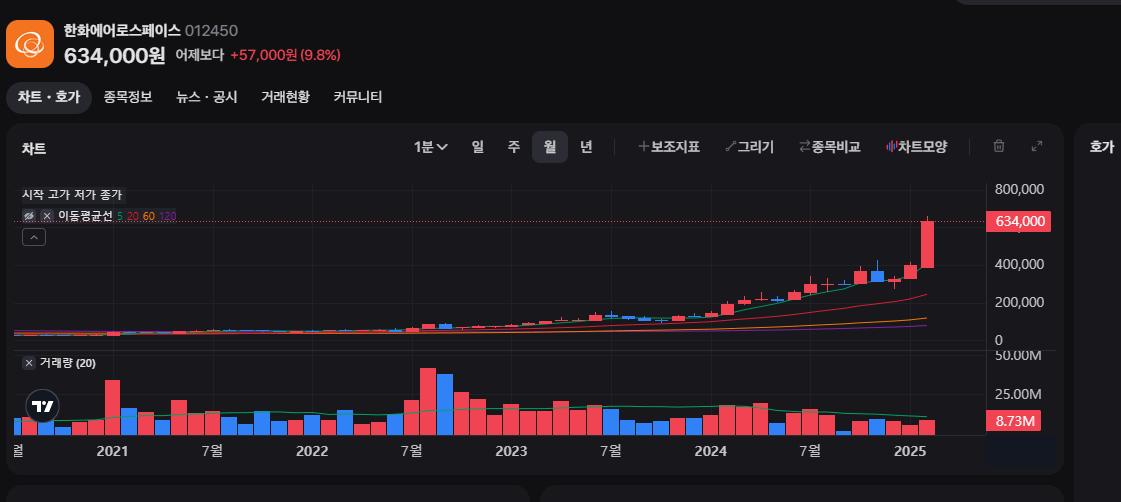Open 종목비교 stock comparison
The image size is (1121, 502).
coord(829,147)
